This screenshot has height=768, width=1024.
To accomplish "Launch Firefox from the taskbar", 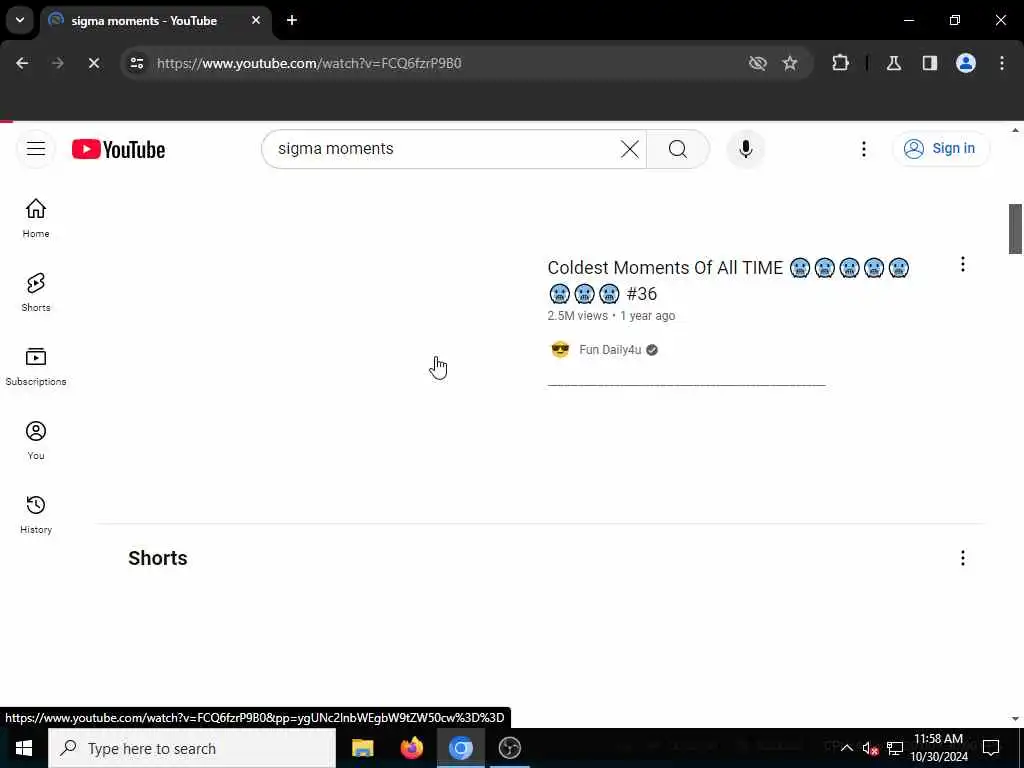I will [x=411, y=748].
